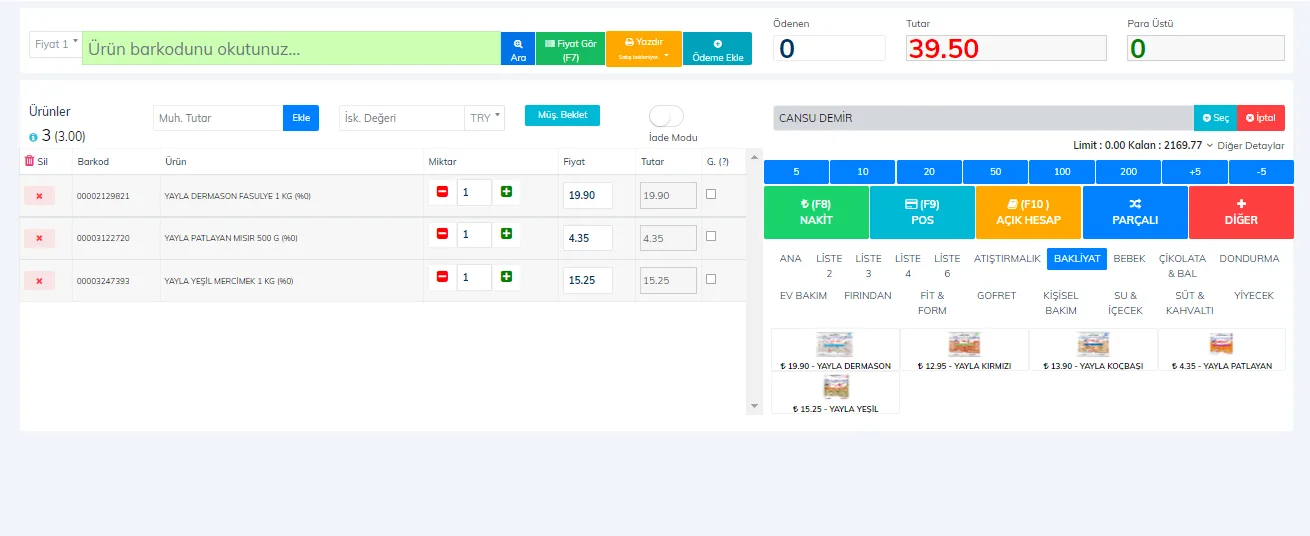Click the 20 quick amount button
Screen dimensions: 1310x536
tap(929, 172)
